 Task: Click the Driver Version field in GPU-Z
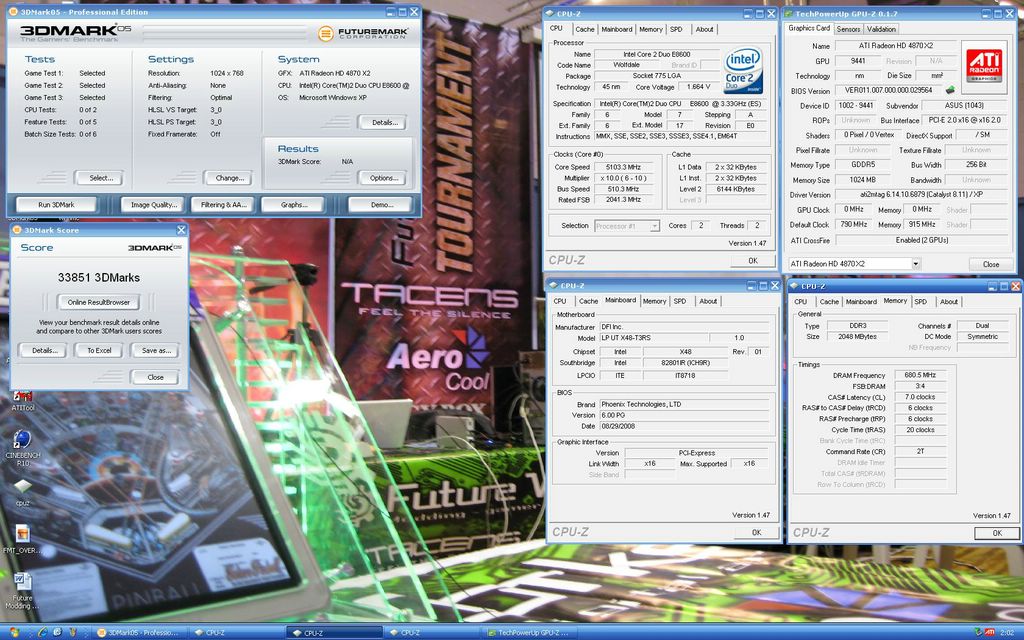click(922, 195)
